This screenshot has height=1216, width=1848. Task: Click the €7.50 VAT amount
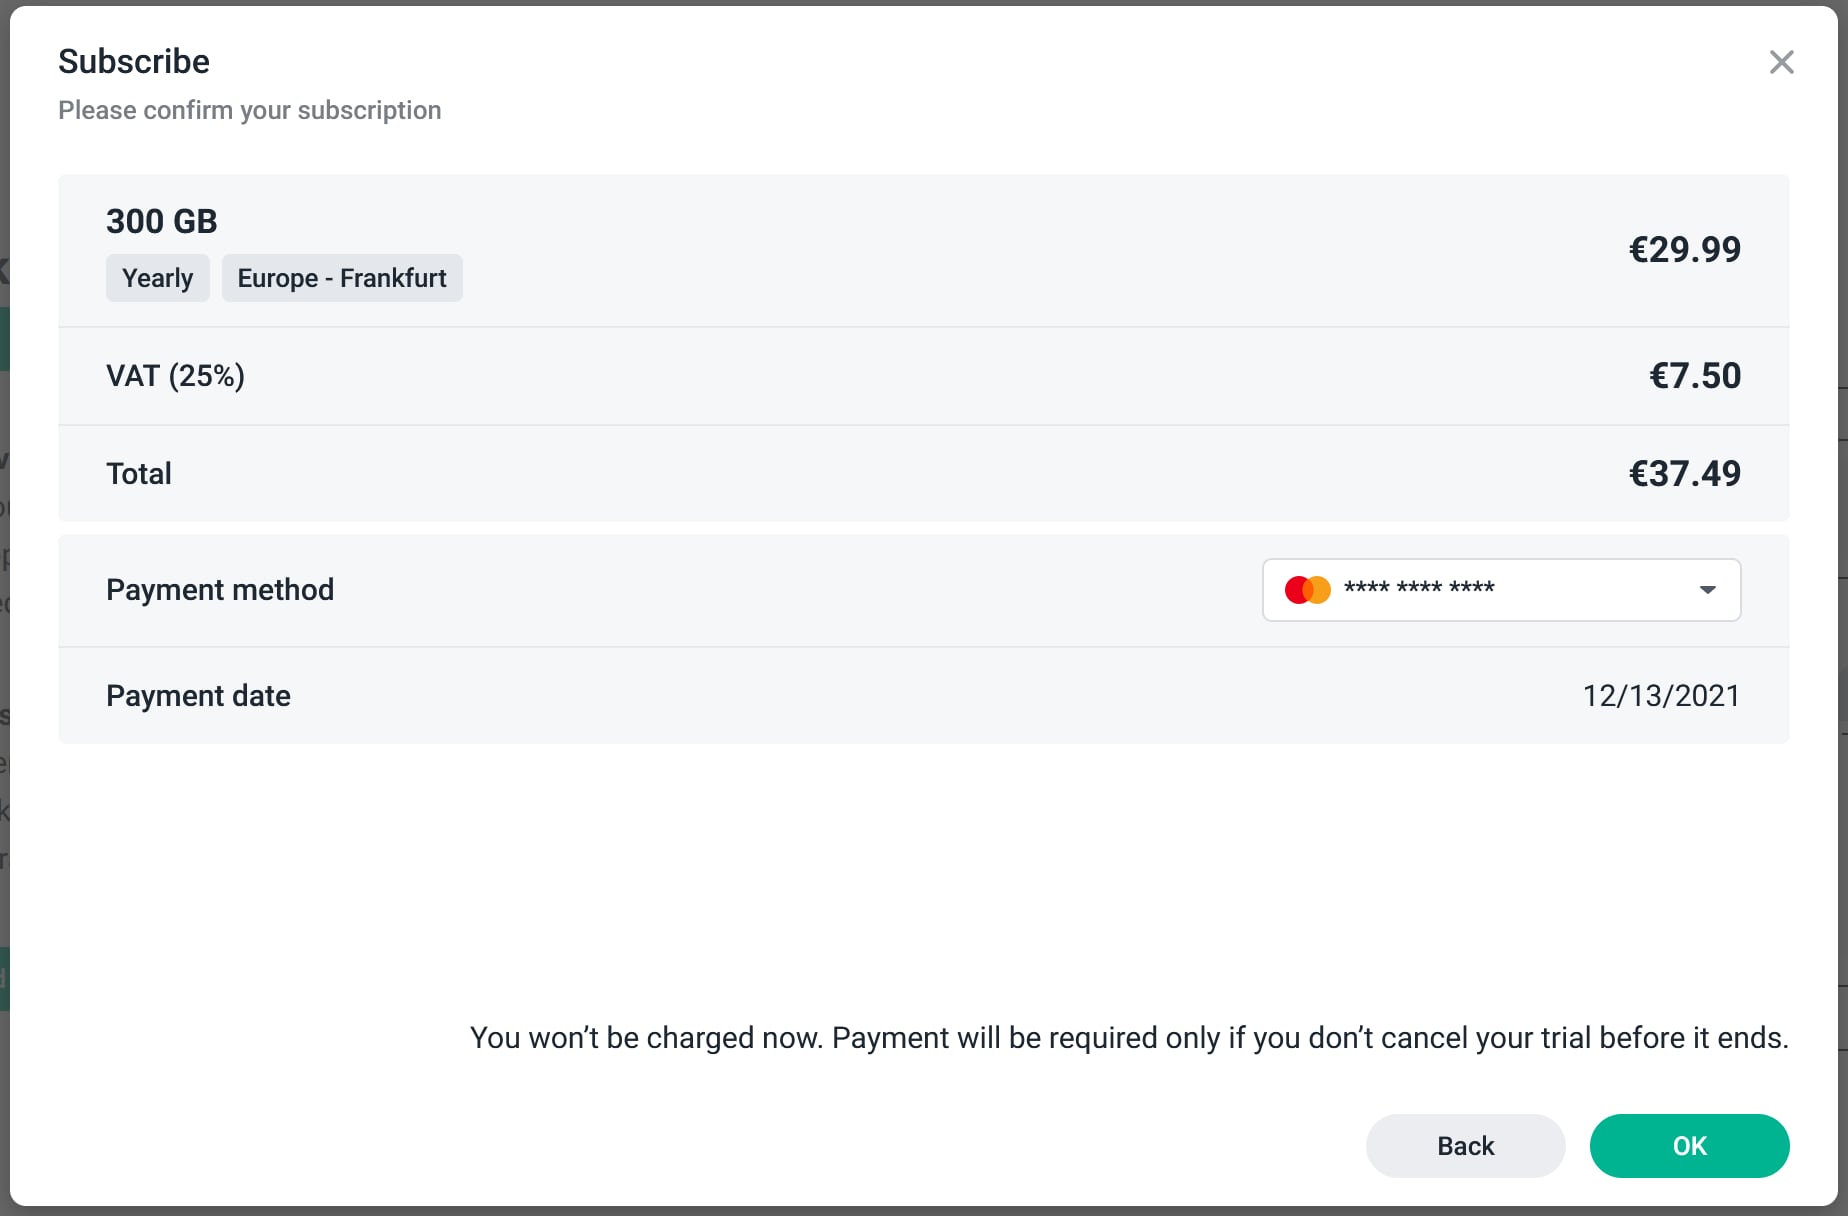1695,376
